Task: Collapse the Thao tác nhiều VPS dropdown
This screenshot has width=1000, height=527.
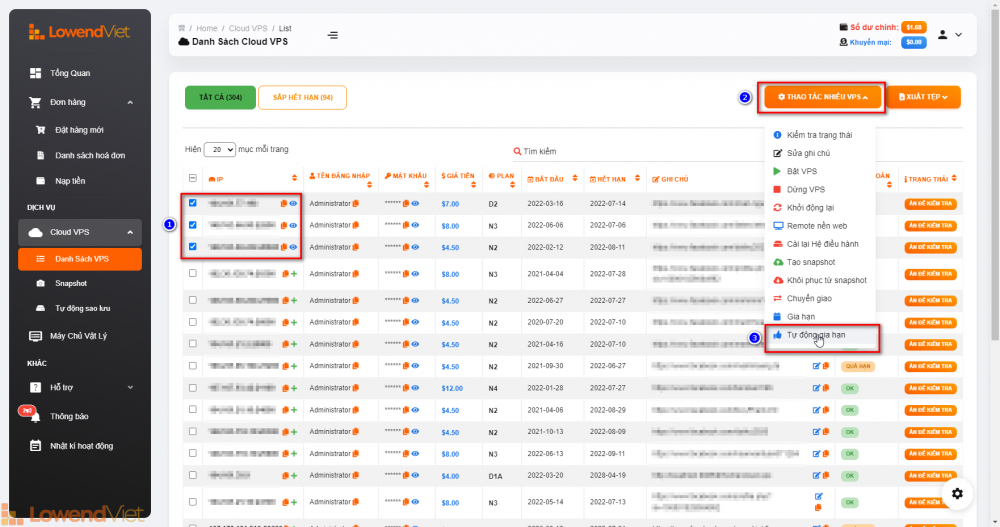Action: click(823, 97)
